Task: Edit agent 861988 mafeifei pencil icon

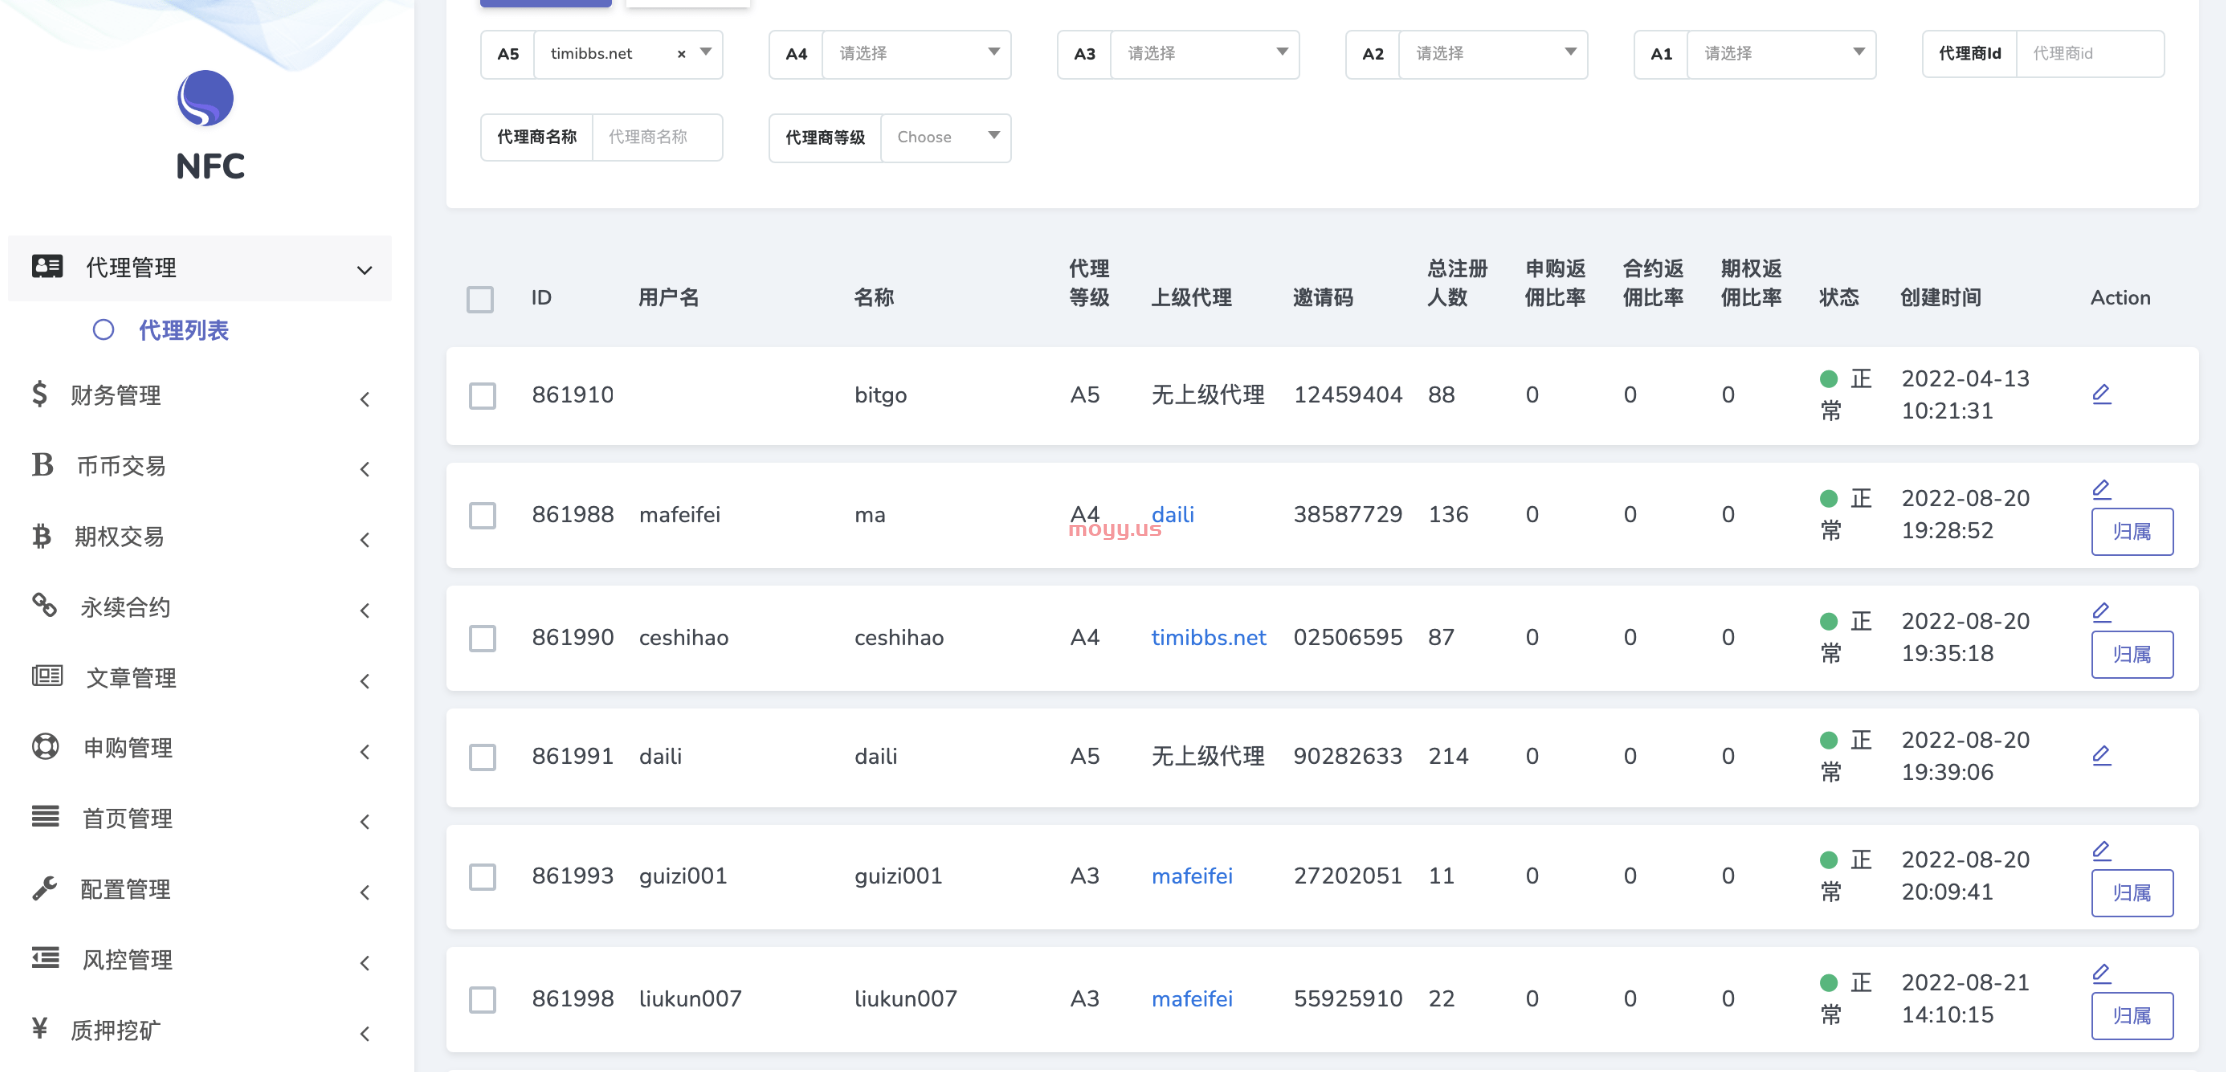Action: click(2102, 489)
